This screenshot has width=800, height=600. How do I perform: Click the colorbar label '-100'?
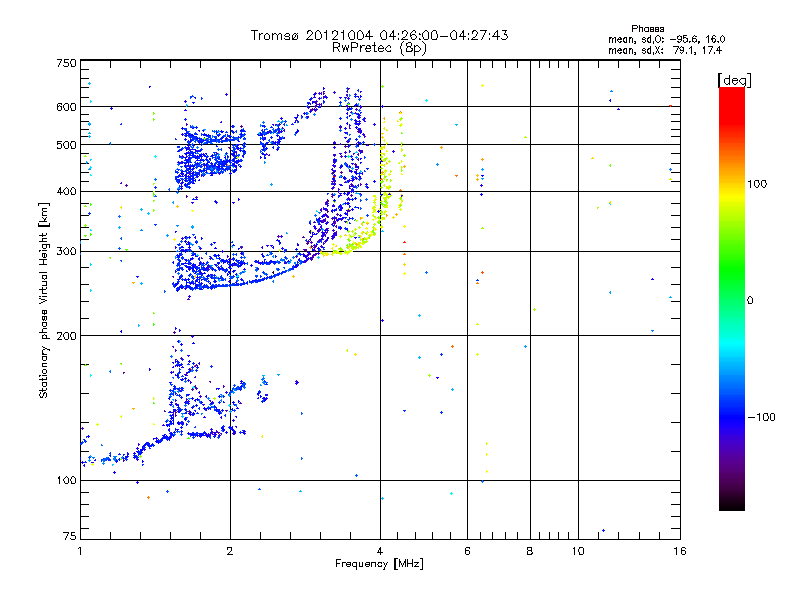(x=761, y=417)
